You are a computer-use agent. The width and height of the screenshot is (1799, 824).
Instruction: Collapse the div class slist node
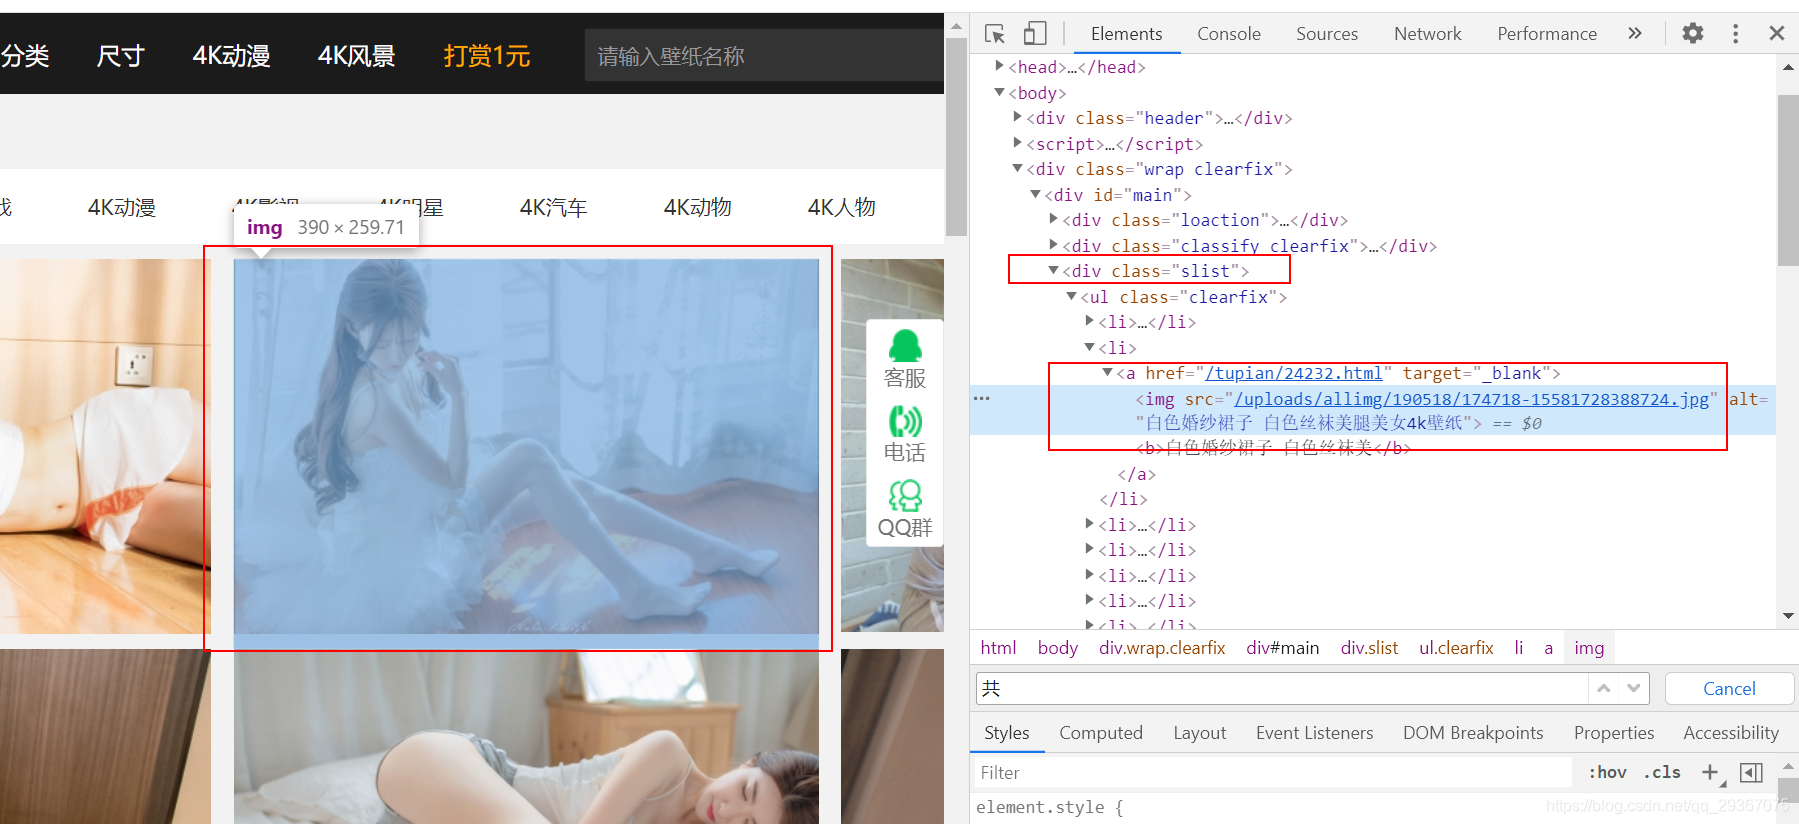coord(1053,270)
